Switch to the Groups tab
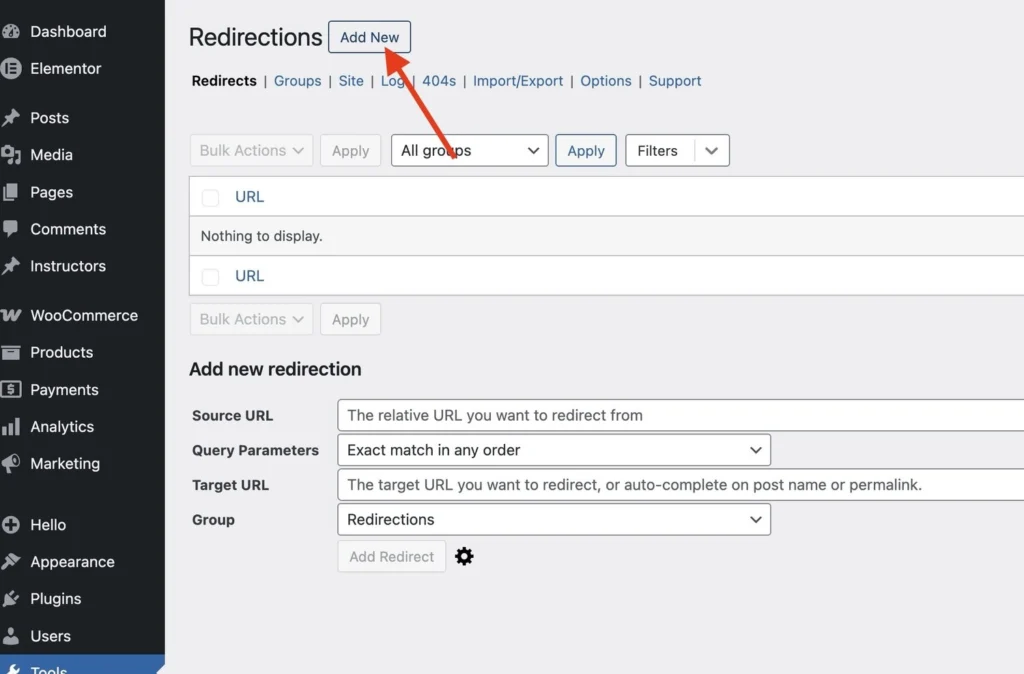Image resolution: width=1024 pixels, height=674 pixels. 298,81
